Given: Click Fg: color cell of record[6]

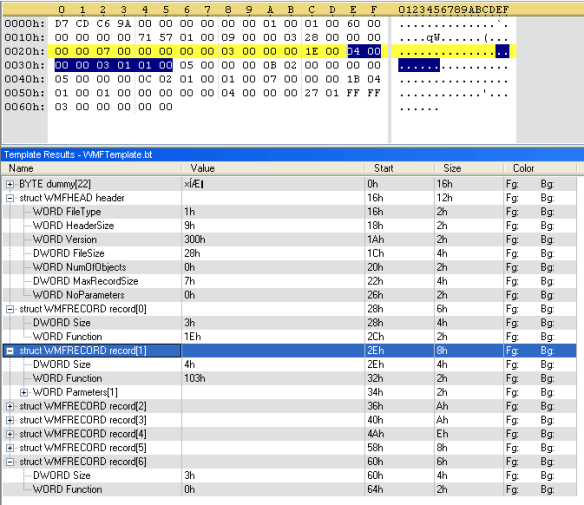Looking at the screenshot, I should [512, 462].
